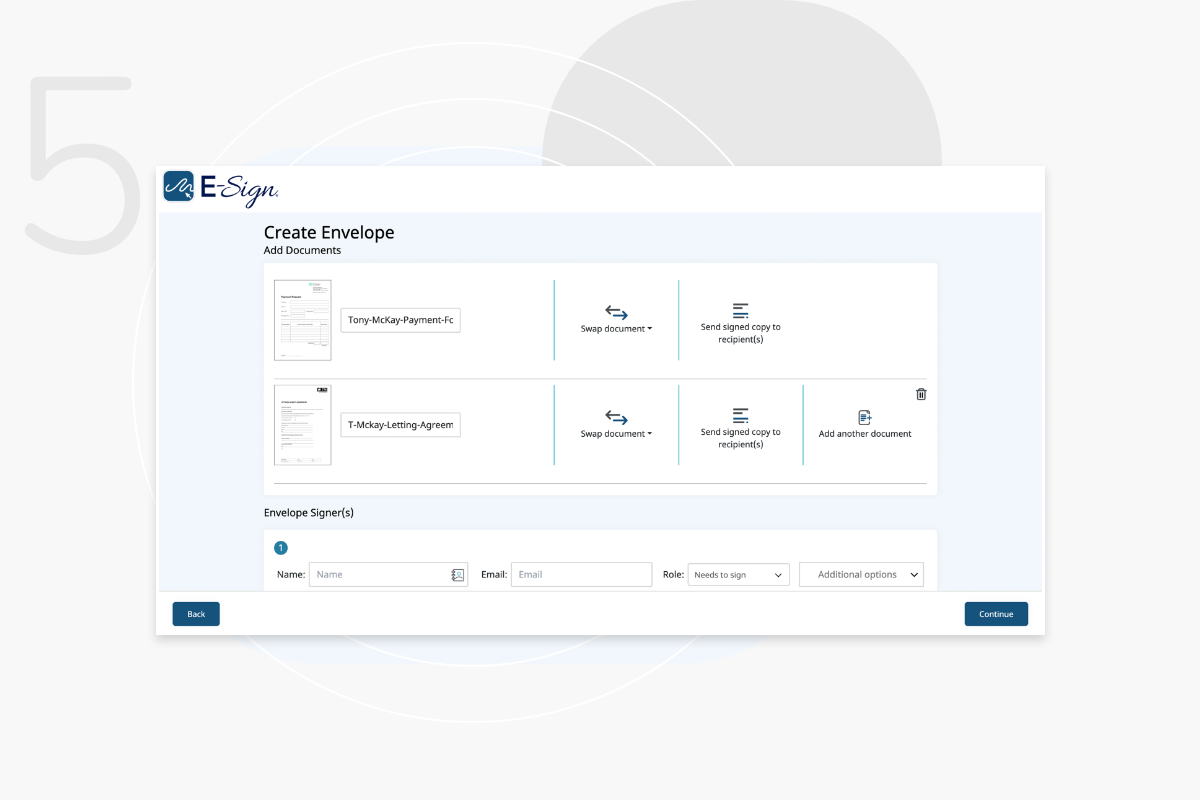
Task: Open address book icon in Name field
Action: pyautogui.click(x=458, y=575)
